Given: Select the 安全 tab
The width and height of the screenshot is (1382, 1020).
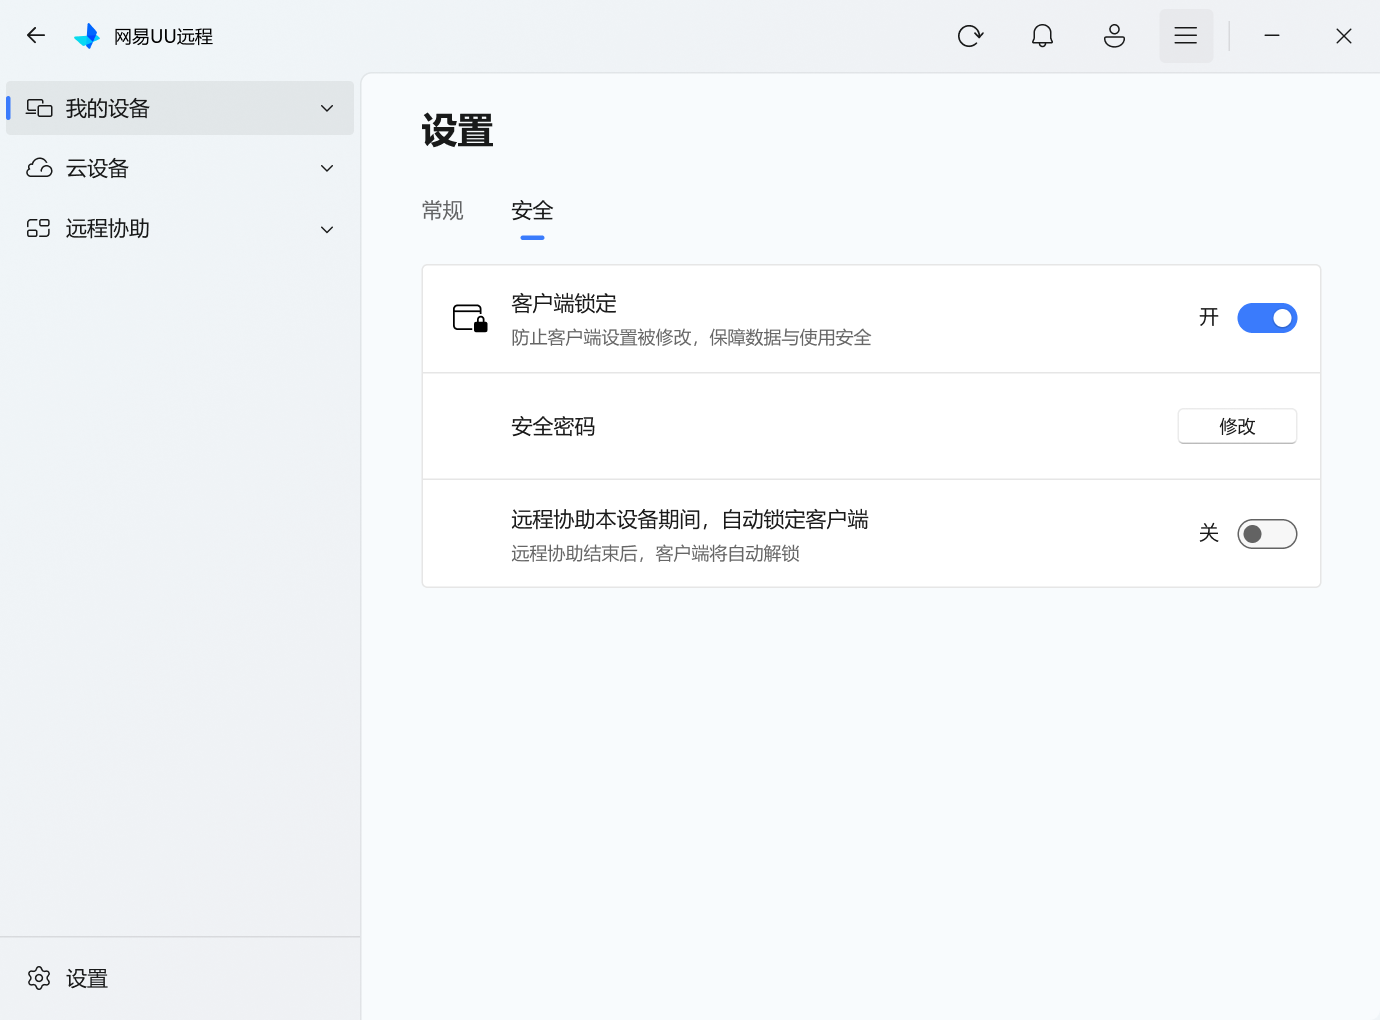Looking at the screenshot, I should click(532, 210).
